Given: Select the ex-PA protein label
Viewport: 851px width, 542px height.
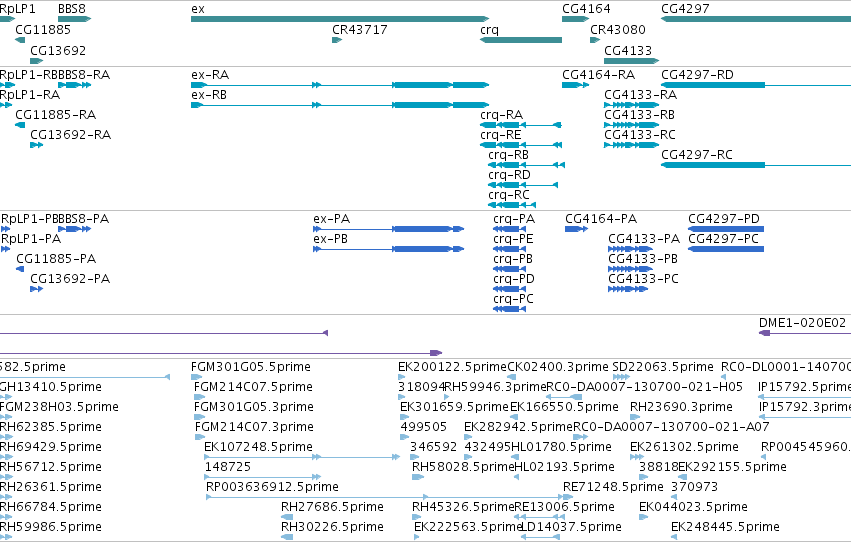Looking at the screenshot, I should 332,219.
